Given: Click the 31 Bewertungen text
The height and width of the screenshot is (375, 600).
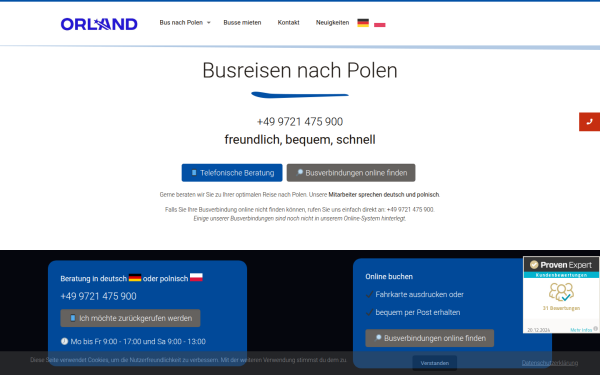Looking at the screenshot, I should click(561, 308).
